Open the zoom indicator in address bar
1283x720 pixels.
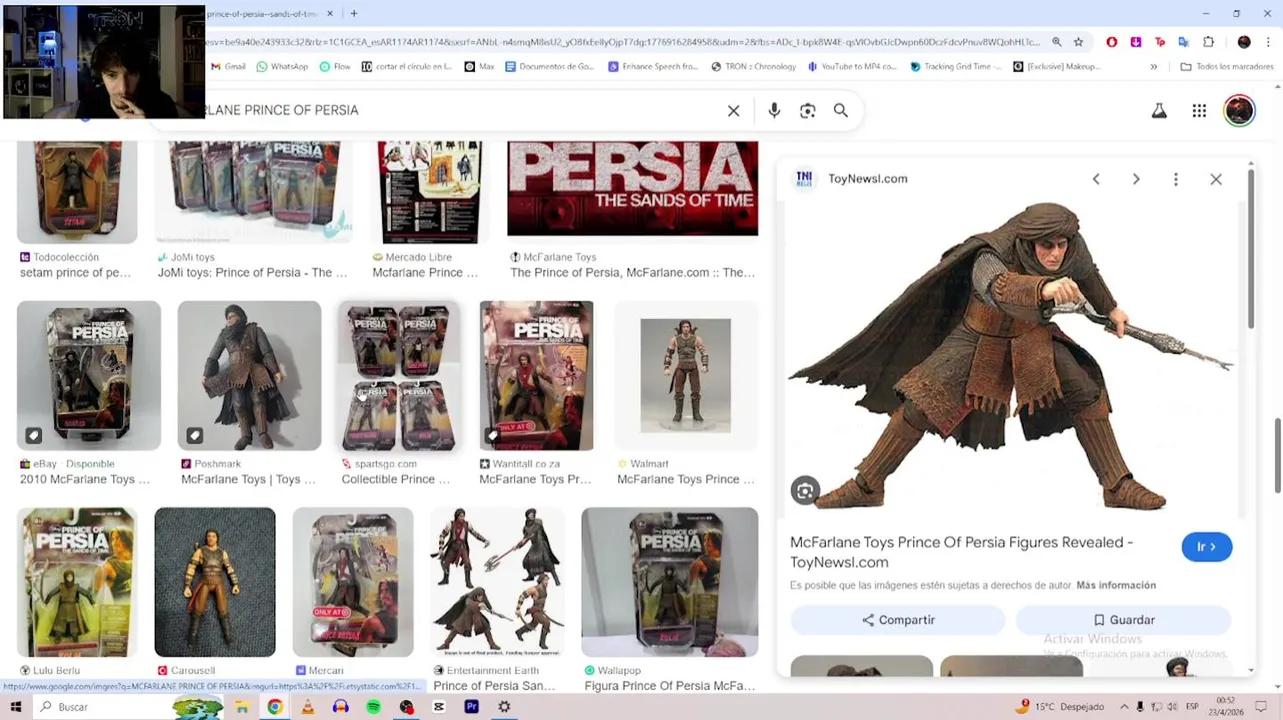[1056, 42]
